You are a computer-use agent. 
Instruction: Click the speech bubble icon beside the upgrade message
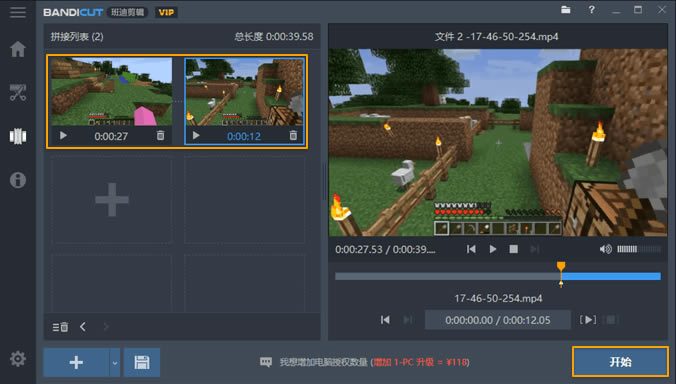(x=266, y=362)
